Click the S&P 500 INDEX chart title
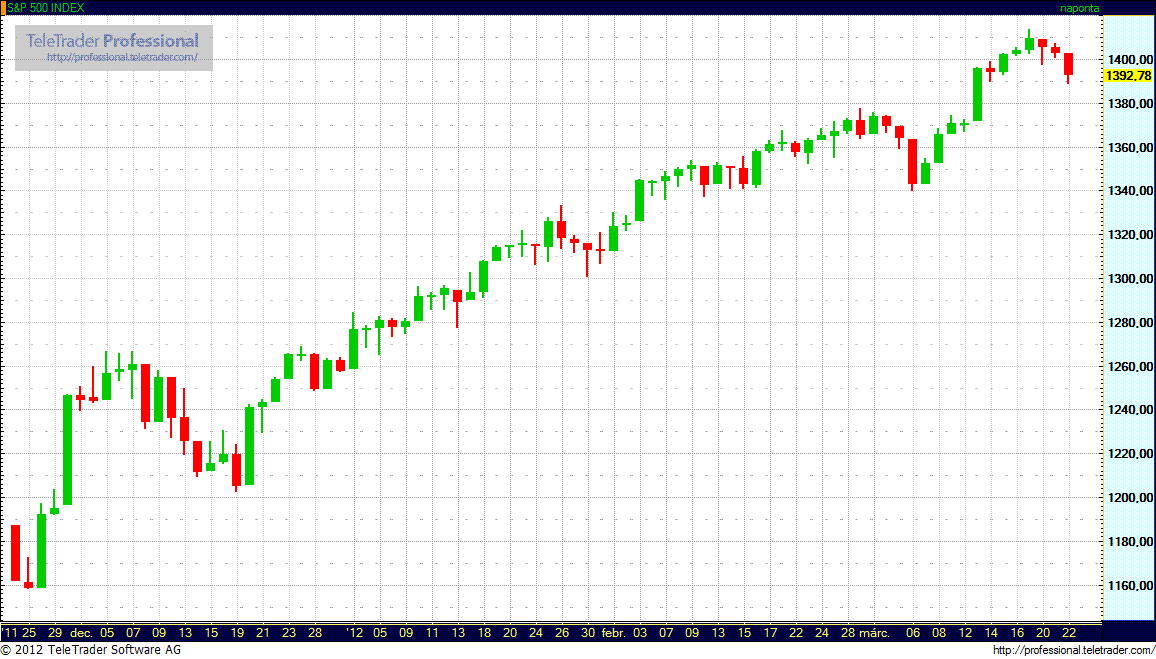This screenshot has width=1156, height=659. [x=46, y=7]
